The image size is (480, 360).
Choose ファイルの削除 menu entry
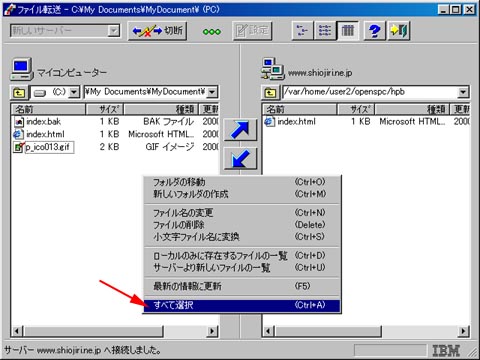242,225
